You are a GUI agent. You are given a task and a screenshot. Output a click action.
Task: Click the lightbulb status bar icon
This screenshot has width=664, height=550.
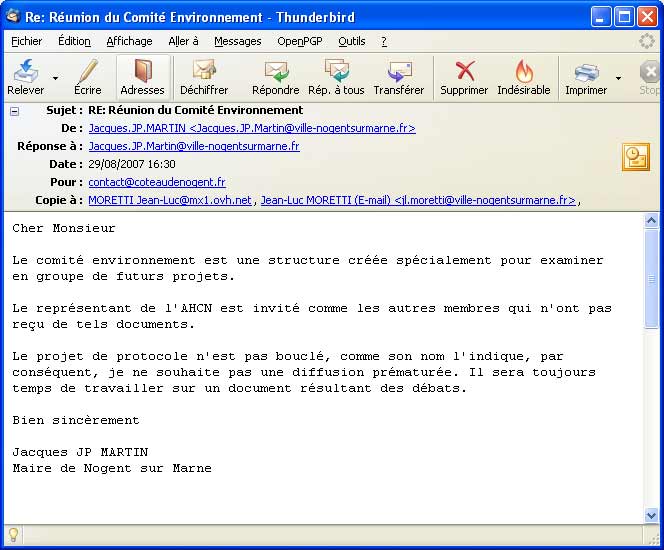coord(13,535)
